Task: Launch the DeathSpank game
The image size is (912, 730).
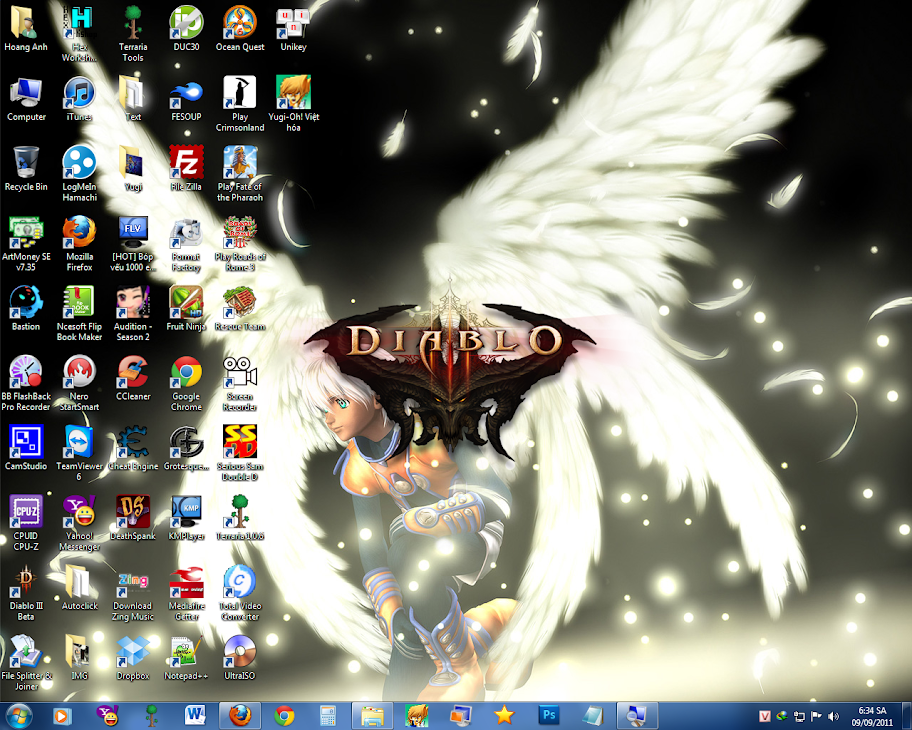Action: point(133,518)
